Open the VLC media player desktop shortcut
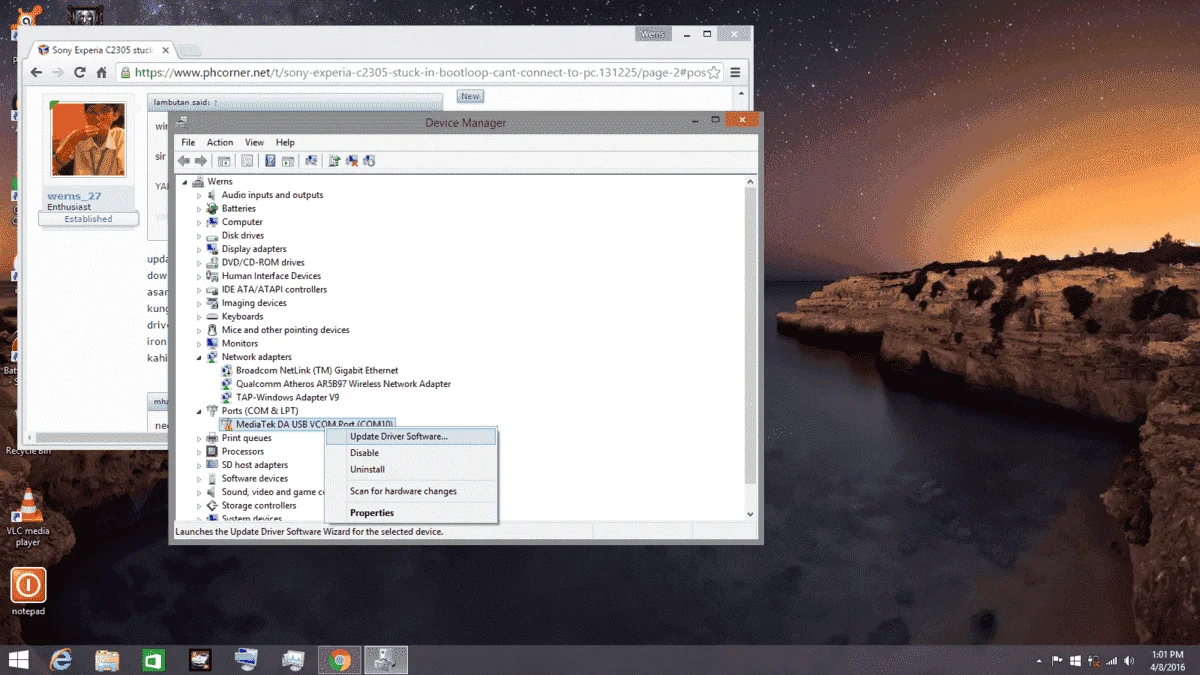The image size is (1200, 675). click(x=29, y=518)
